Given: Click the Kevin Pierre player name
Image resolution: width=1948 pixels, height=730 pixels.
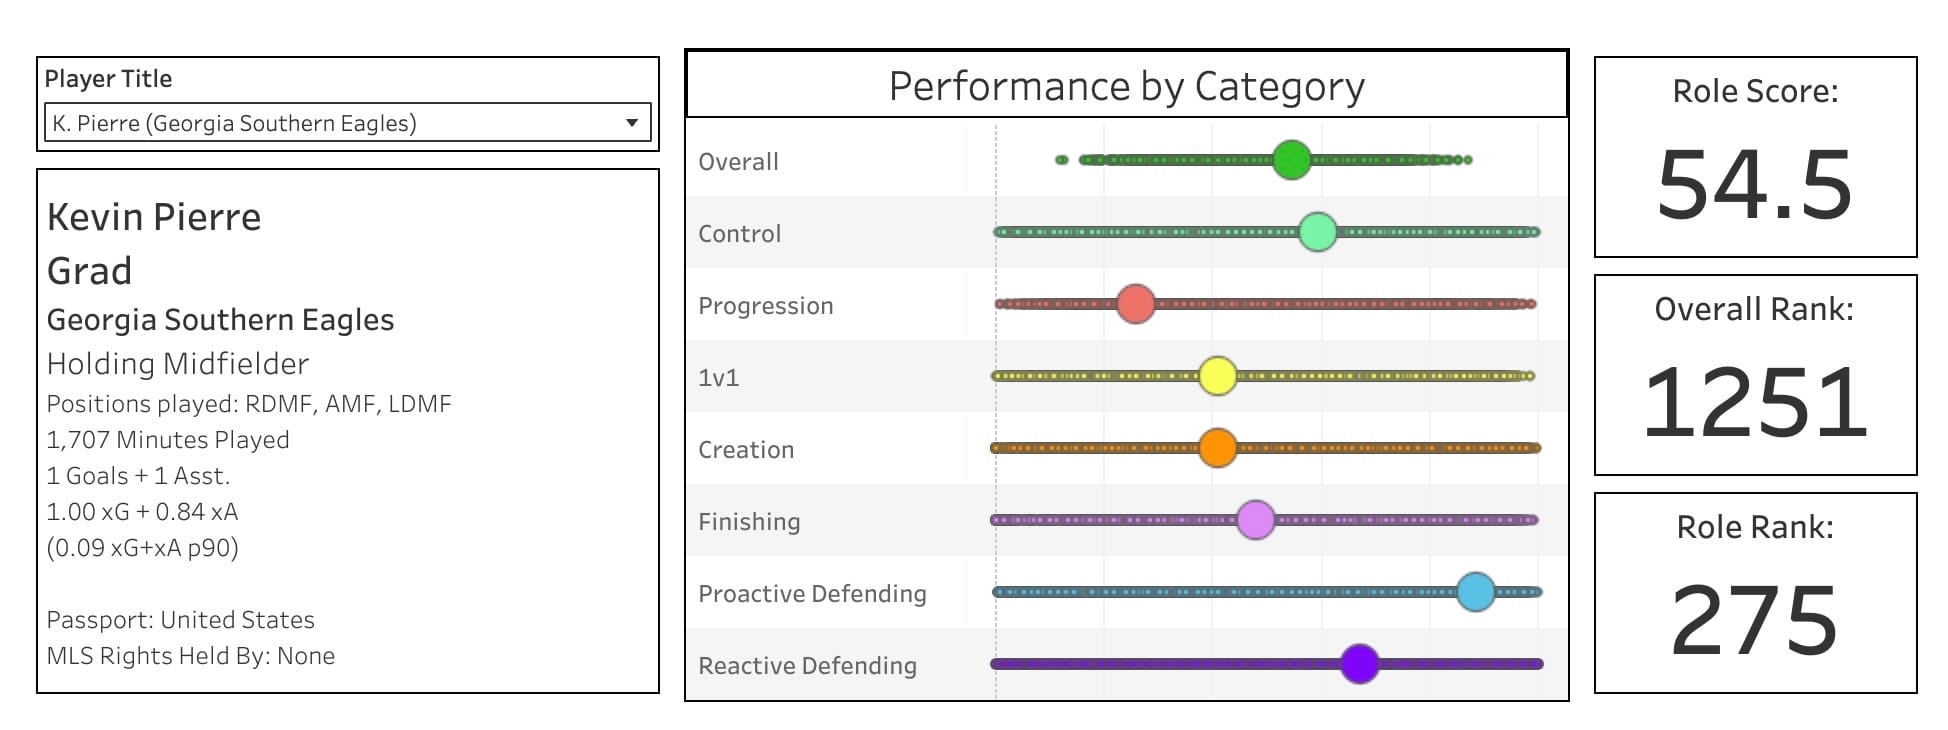Looking at the screenshot, I should tap(154, 217).
